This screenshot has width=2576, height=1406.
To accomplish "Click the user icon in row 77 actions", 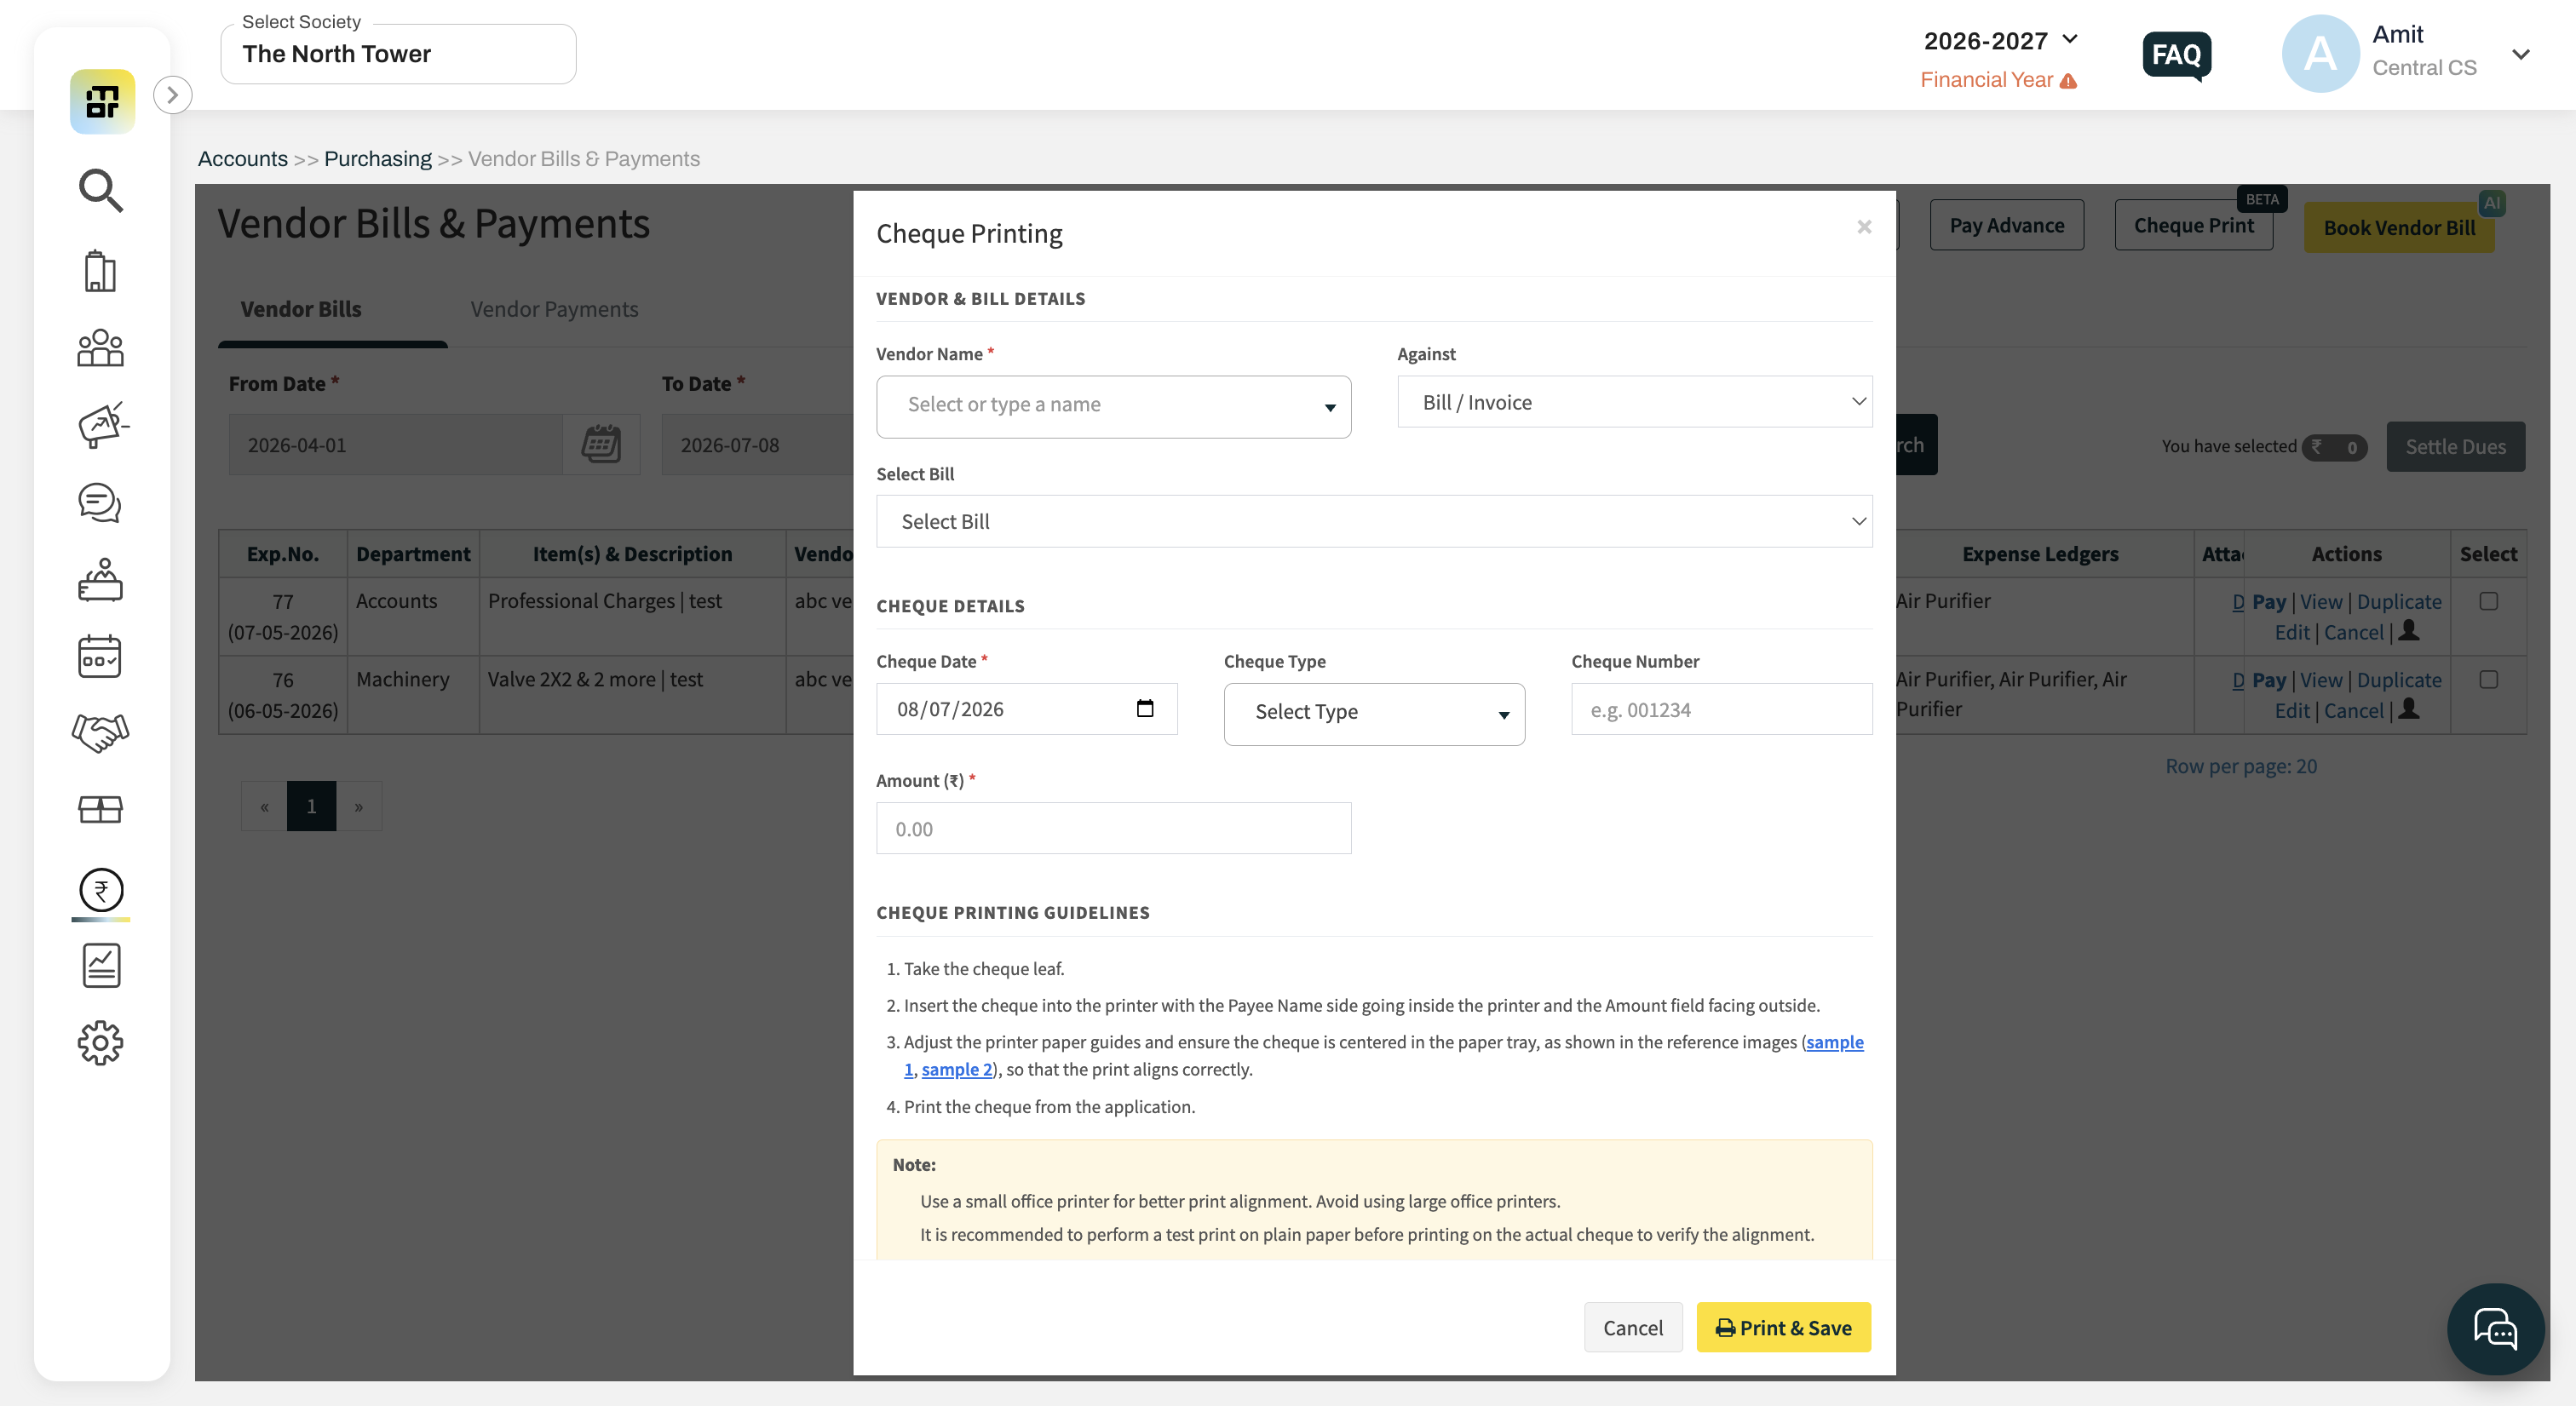I will (x=2409, y=631).
